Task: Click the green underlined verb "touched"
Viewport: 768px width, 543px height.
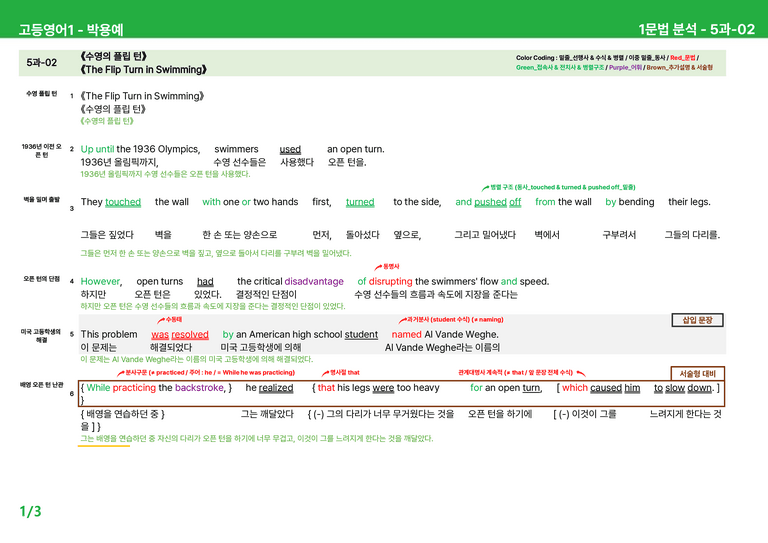Action: point(123,202)
